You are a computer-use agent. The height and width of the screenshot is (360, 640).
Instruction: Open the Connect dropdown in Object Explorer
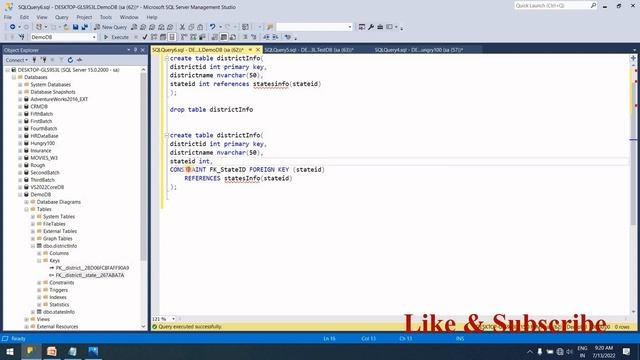pyautogui.click(x=17, y=60)
